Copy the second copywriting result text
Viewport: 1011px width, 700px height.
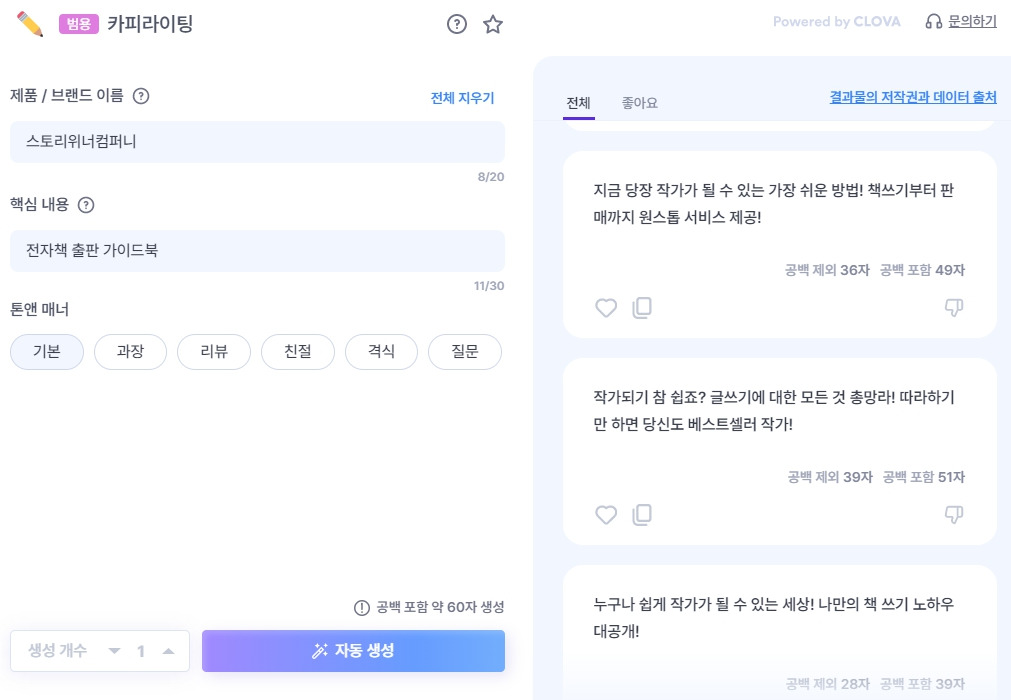[x=642, y=514]
